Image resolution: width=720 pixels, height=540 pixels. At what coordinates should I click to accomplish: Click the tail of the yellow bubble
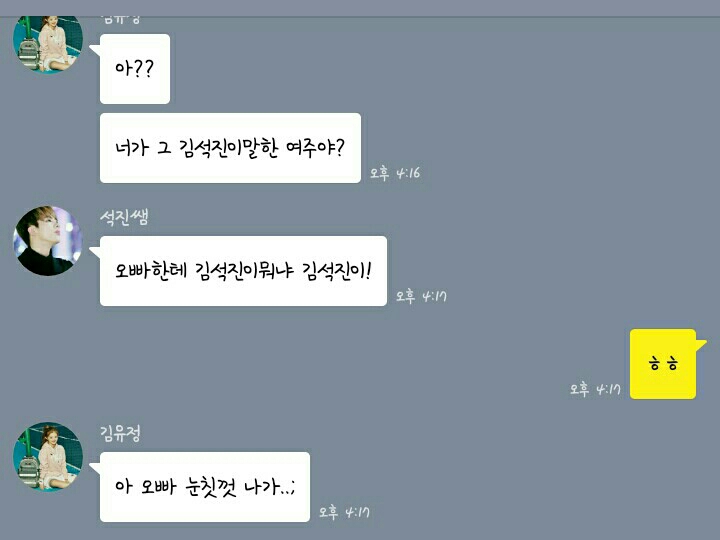coord(701,345)
